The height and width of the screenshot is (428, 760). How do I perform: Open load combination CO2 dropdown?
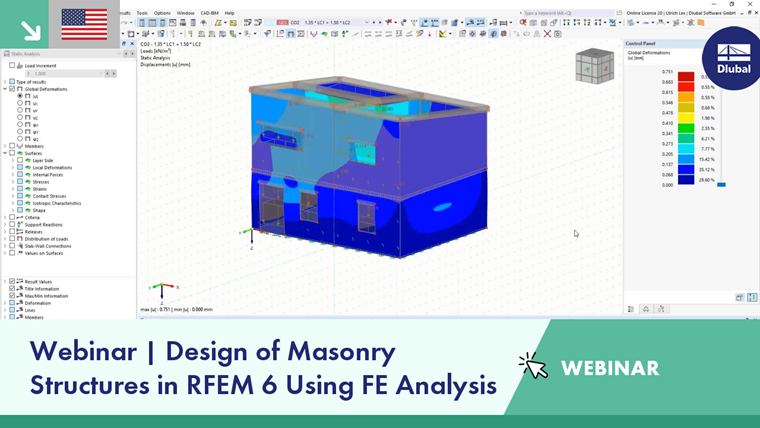366,22
